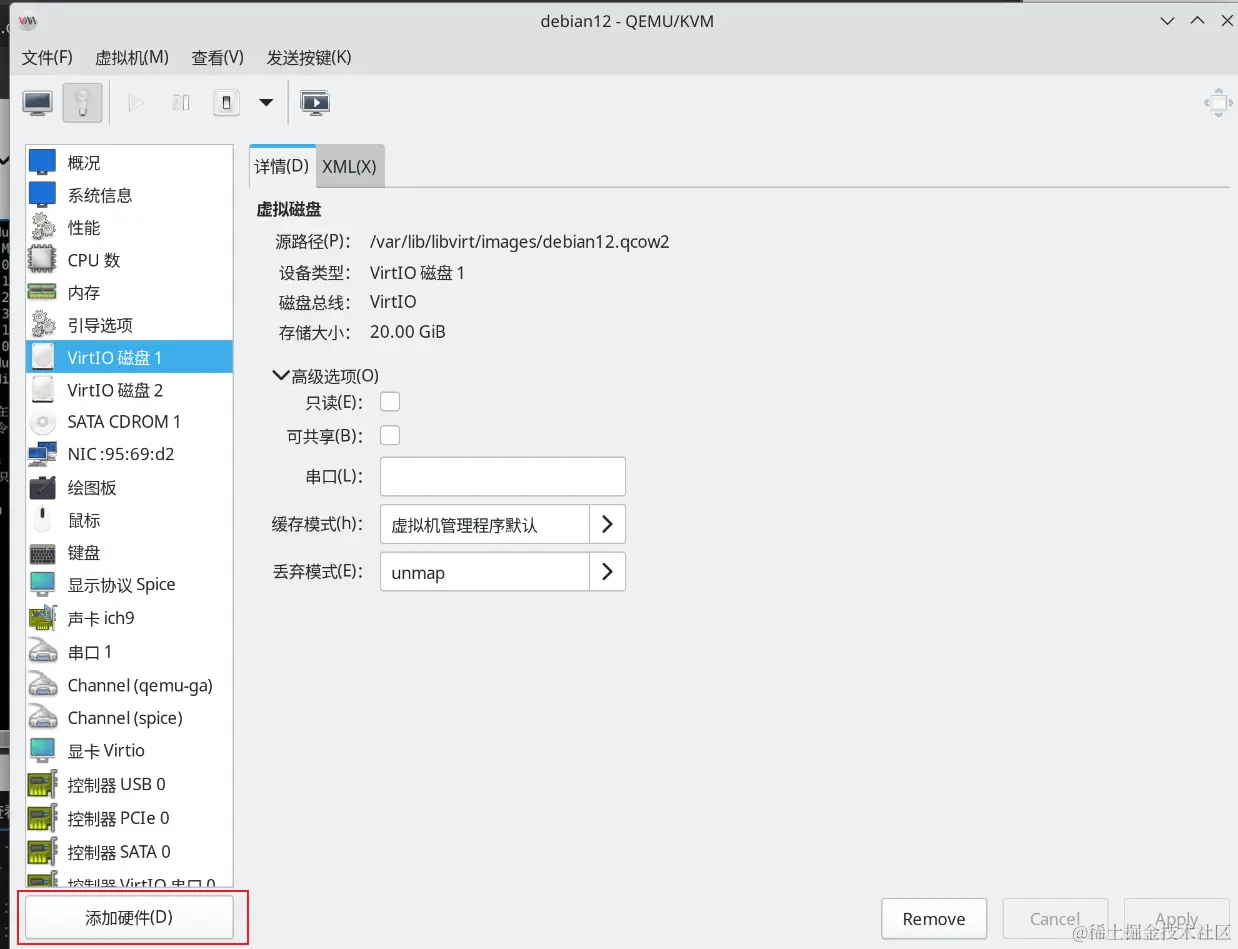Click the 串口 serial input field
This screenshot has width=1238, height=949.
(x=500, y=476)
